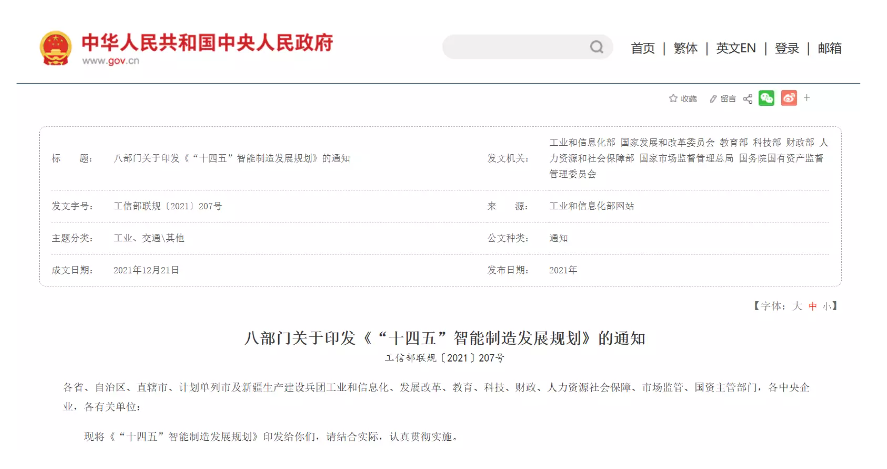887x469 pixels.
Task: Switch to 英文EN English version
Action: (x=736, y=48)
